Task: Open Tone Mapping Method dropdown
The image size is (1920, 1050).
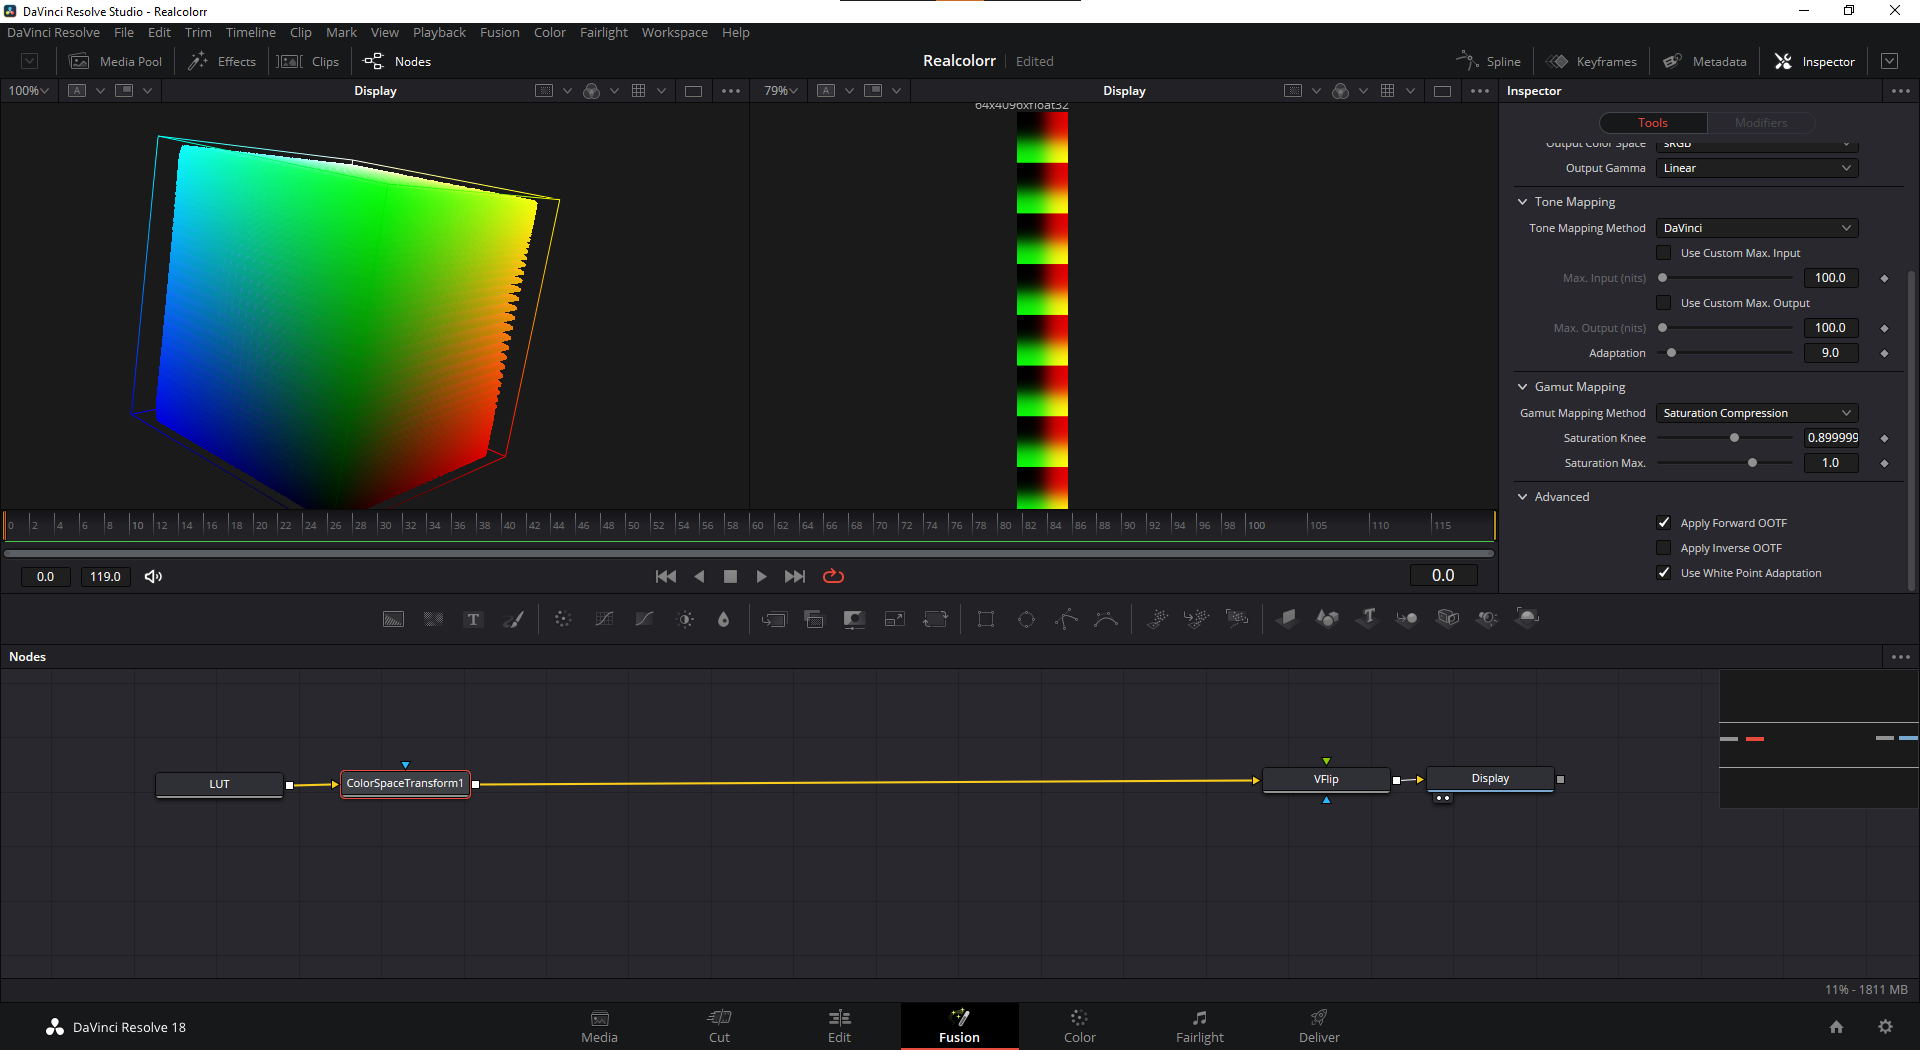Action: click(1757, 228)
